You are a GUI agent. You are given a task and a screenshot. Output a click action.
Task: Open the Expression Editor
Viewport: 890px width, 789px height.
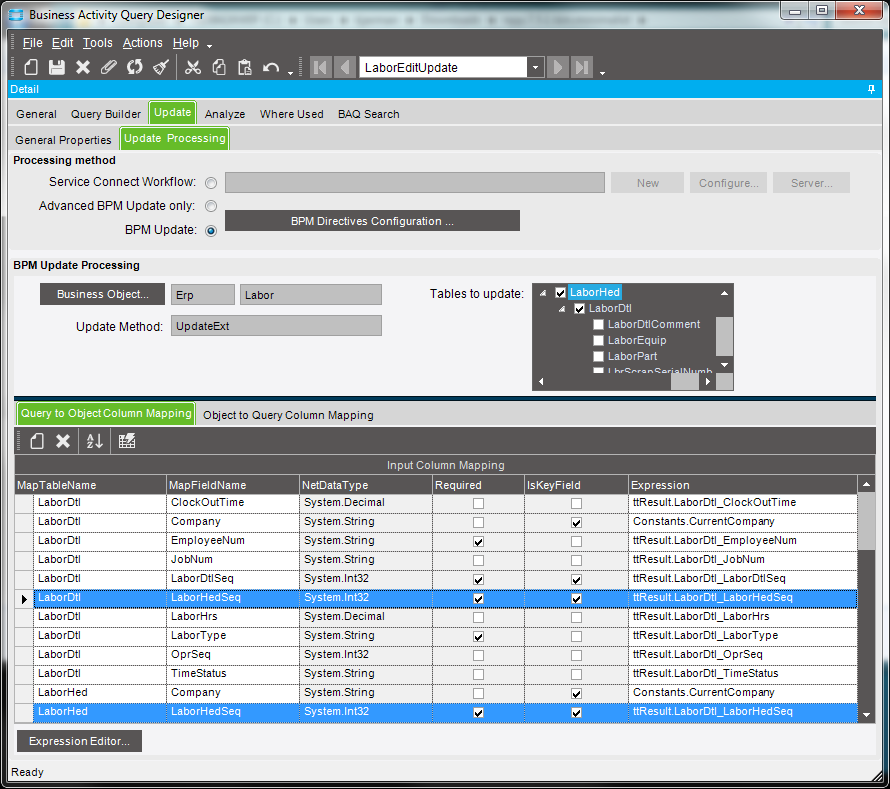click(79, 741)
